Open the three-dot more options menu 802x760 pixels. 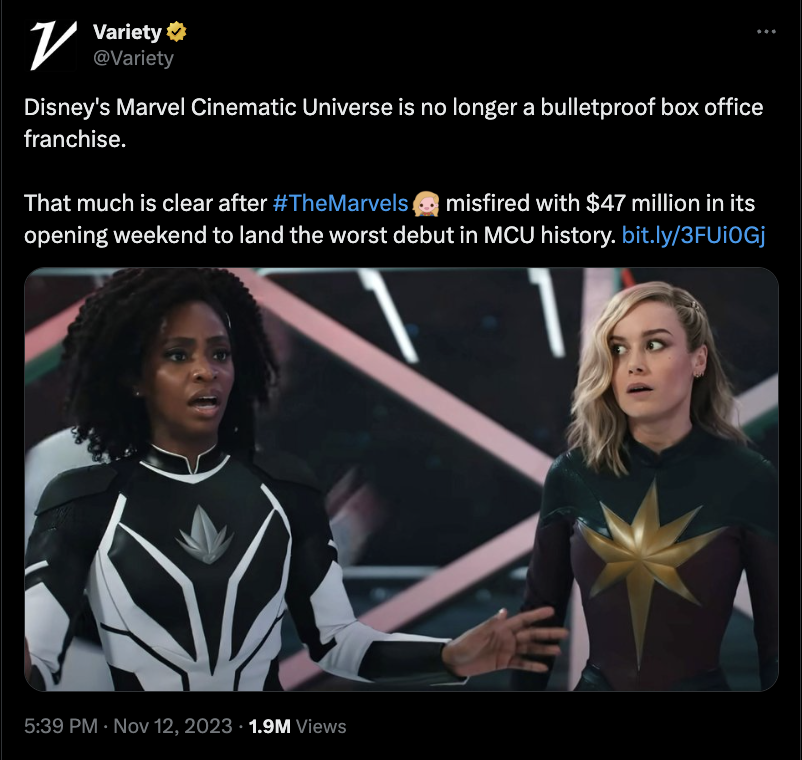pyautogui.click(x=766, y=32)
